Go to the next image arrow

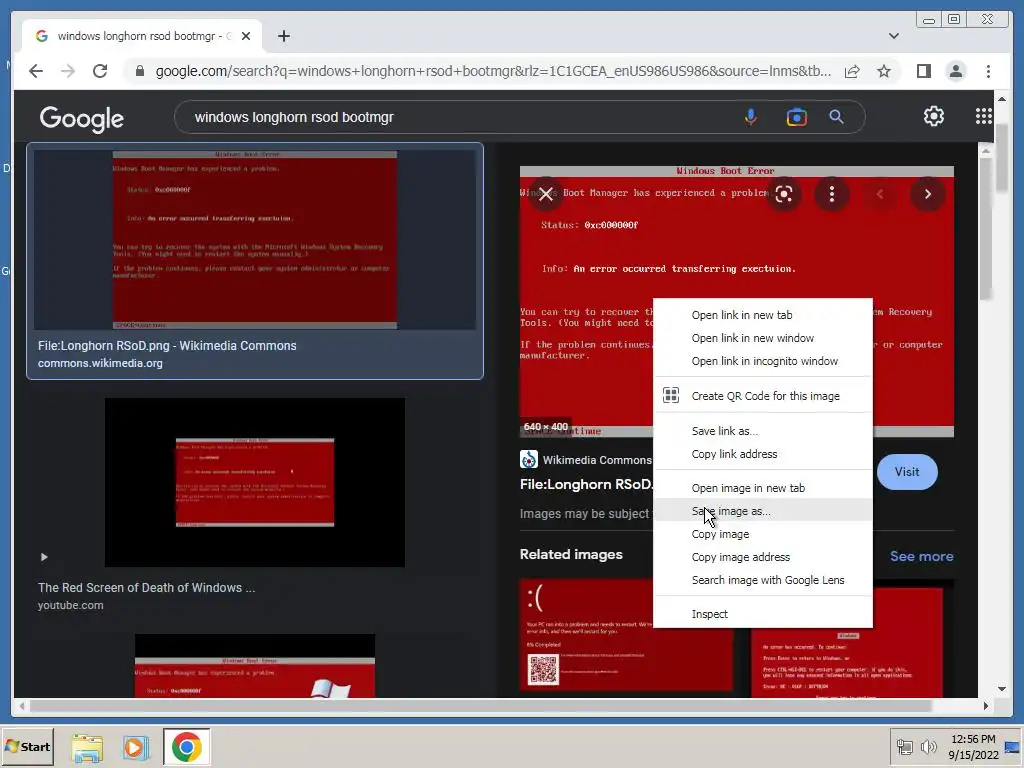pyautogui.click(x=927, y=194)
